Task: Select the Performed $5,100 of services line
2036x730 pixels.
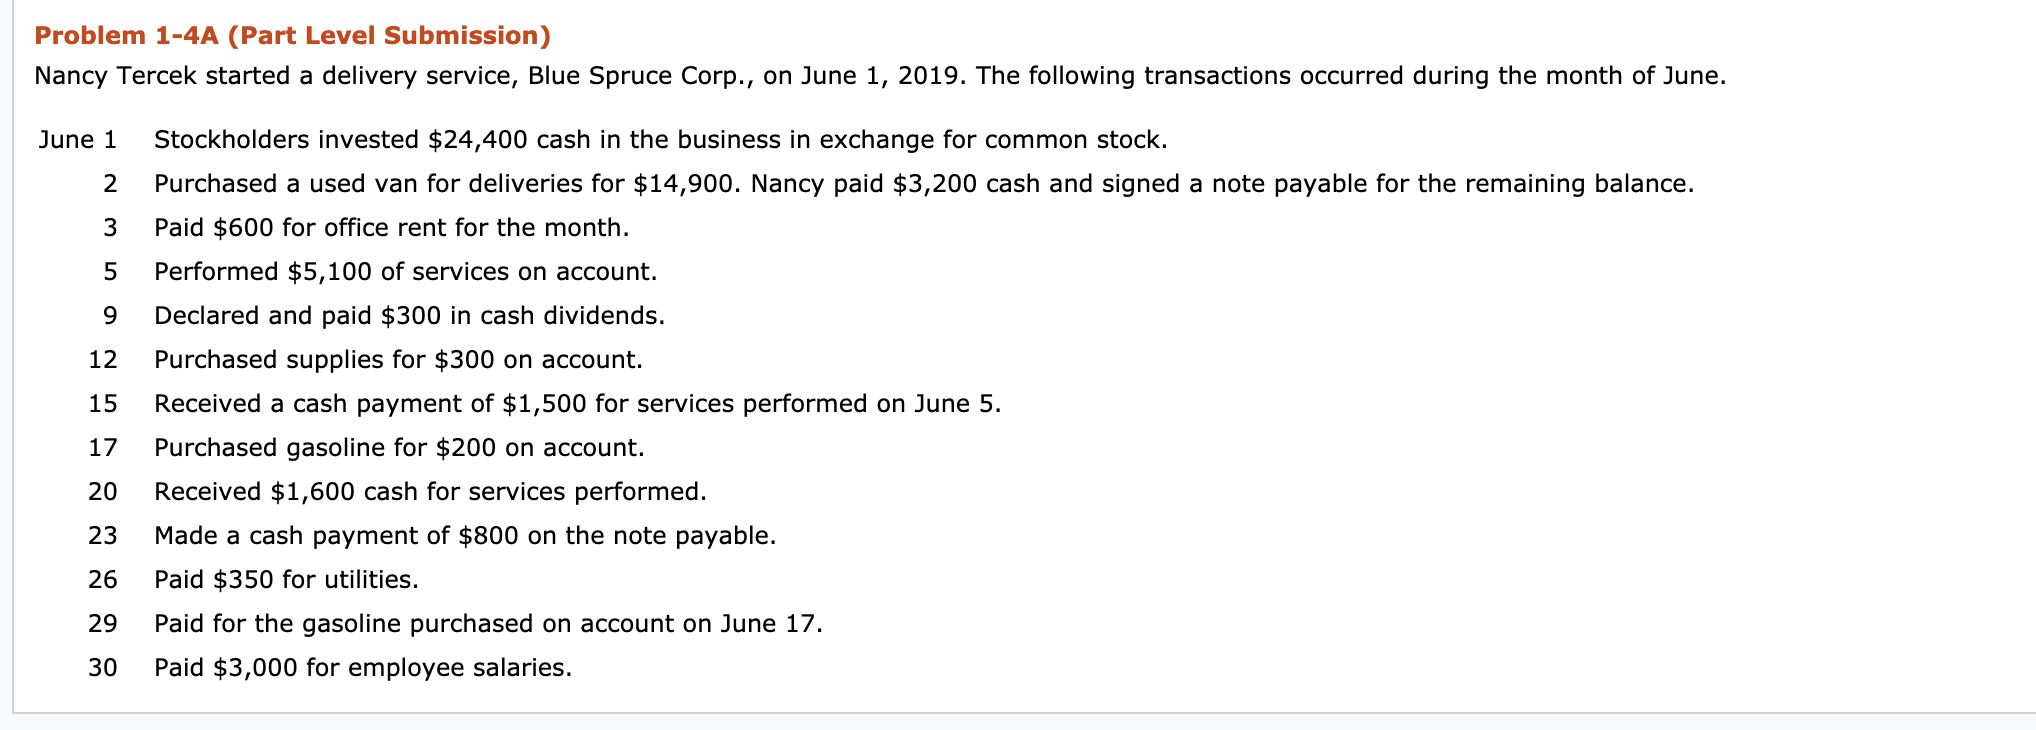Action: 406,272
